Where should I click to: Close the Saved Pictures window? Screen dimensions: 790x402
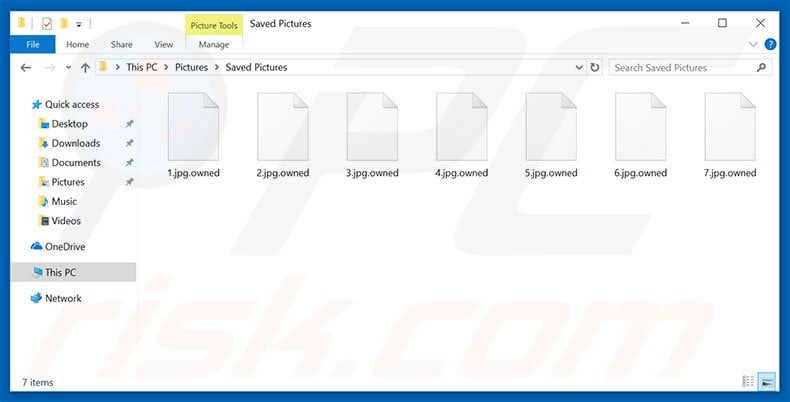tap(760, 23)
